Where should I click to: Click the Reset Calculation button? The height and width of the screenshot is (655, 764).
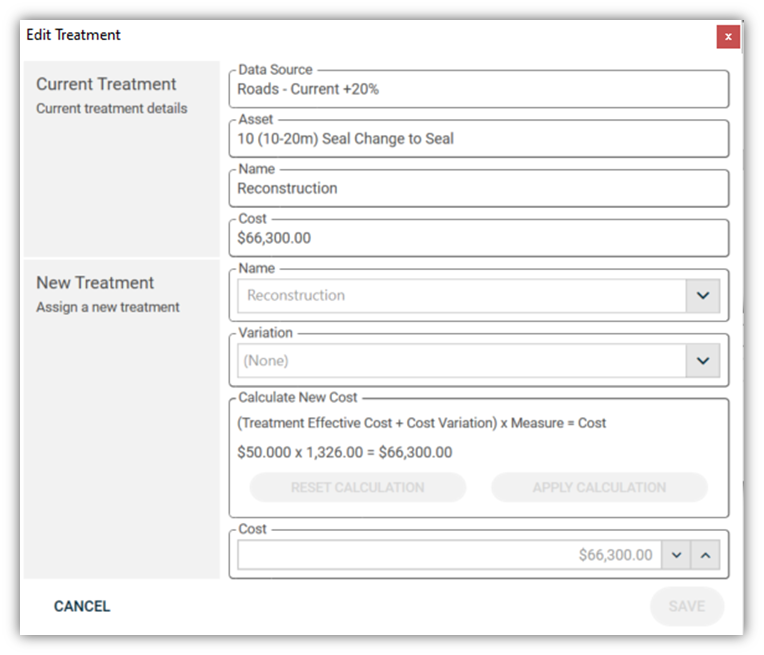pos(358,487)
